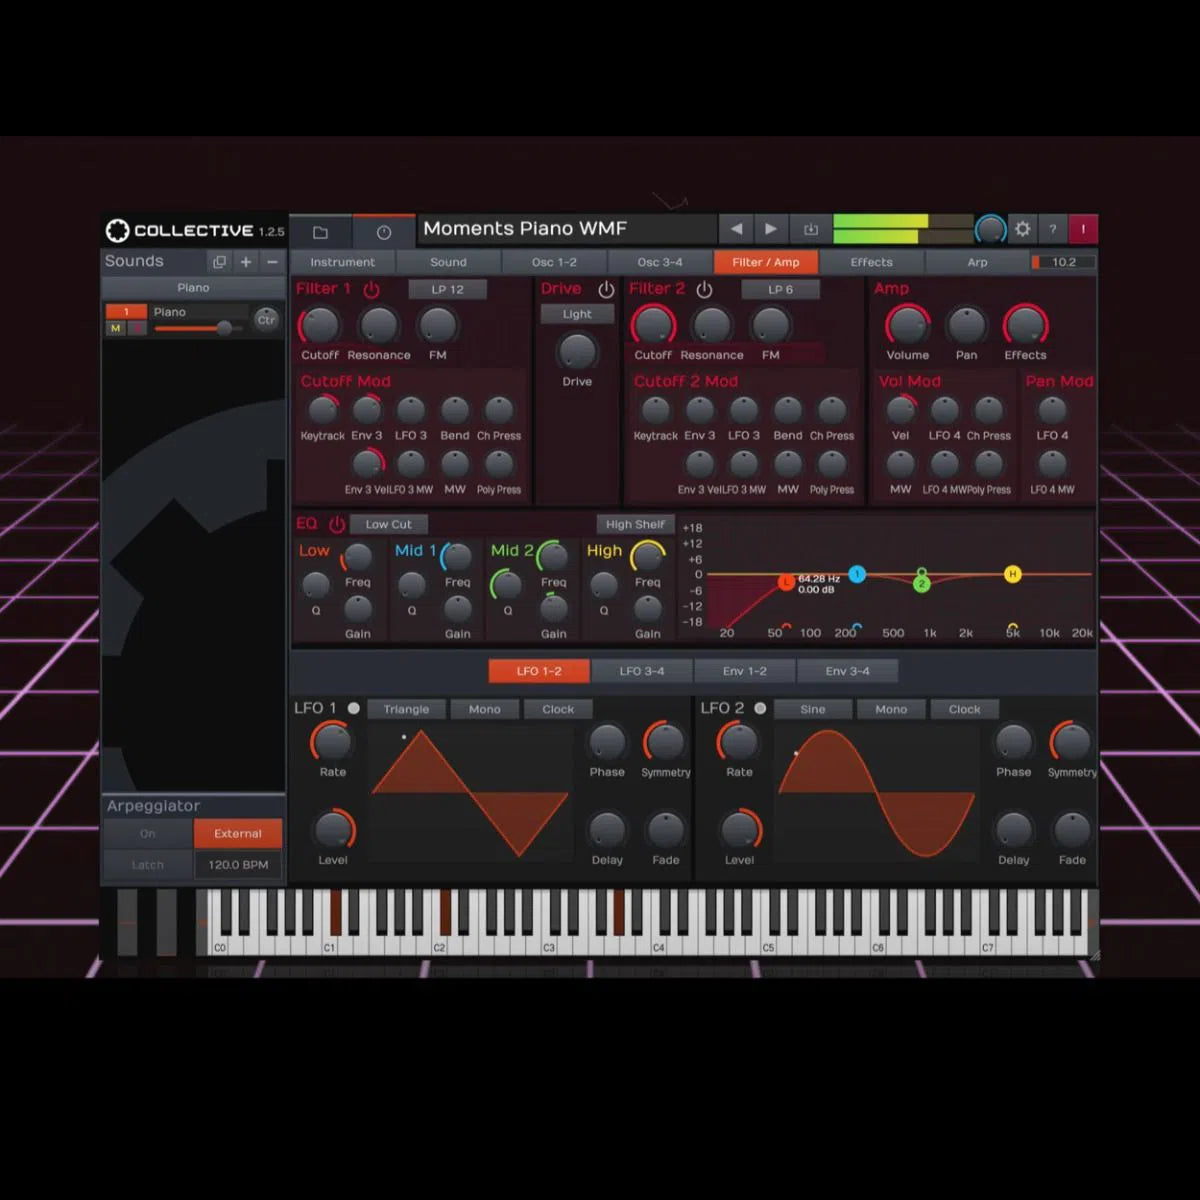
Task: Open the LP 12 filter type dropdown
Action: (x=447, y=289)
